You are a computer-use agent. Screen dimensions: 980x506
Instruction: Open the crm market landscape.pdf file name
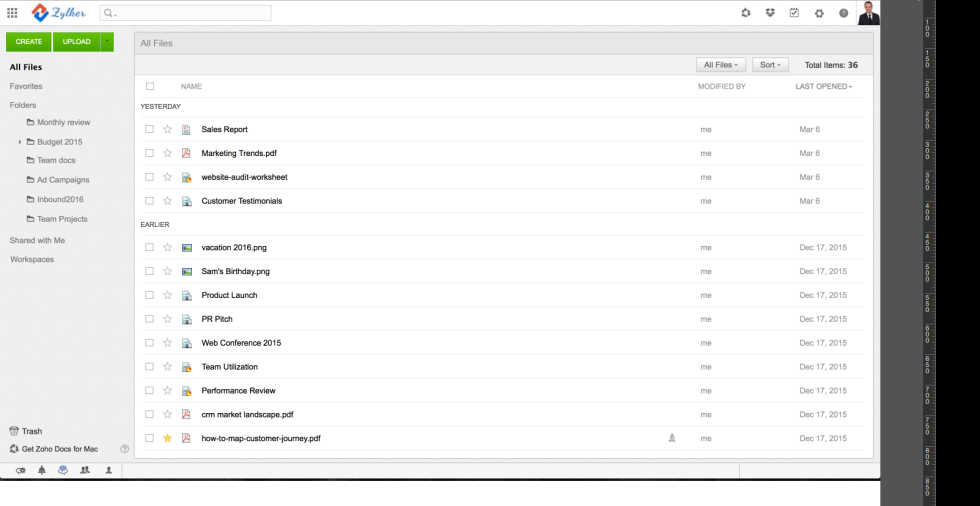click(x=247, y=414)
